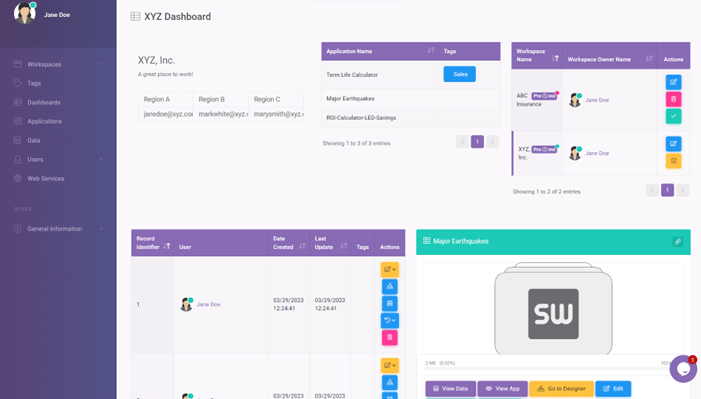Image resolution: width=701 pixels, height=399 pixels.
Task: Click the General Information info icon
Action: (x=17, y=229)
